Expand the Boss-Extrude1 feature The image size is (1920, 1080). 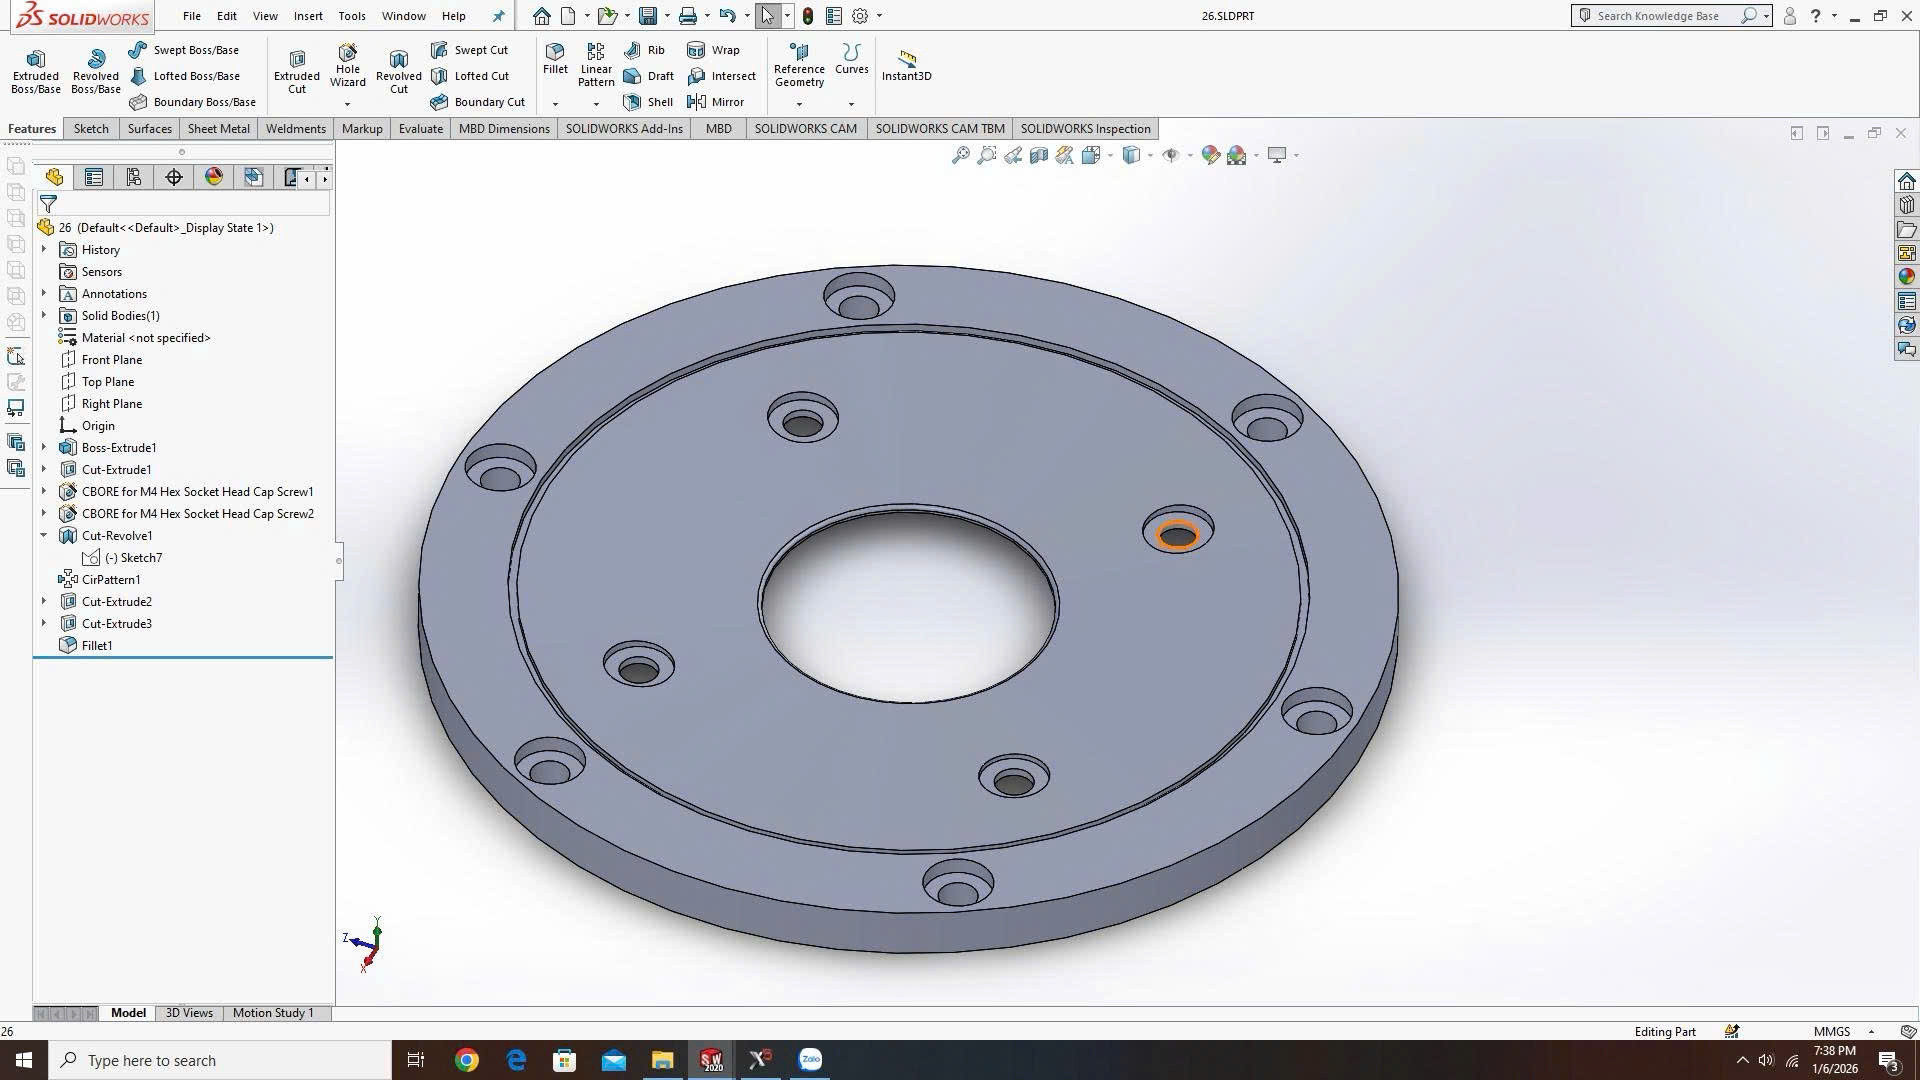[44, 448]
